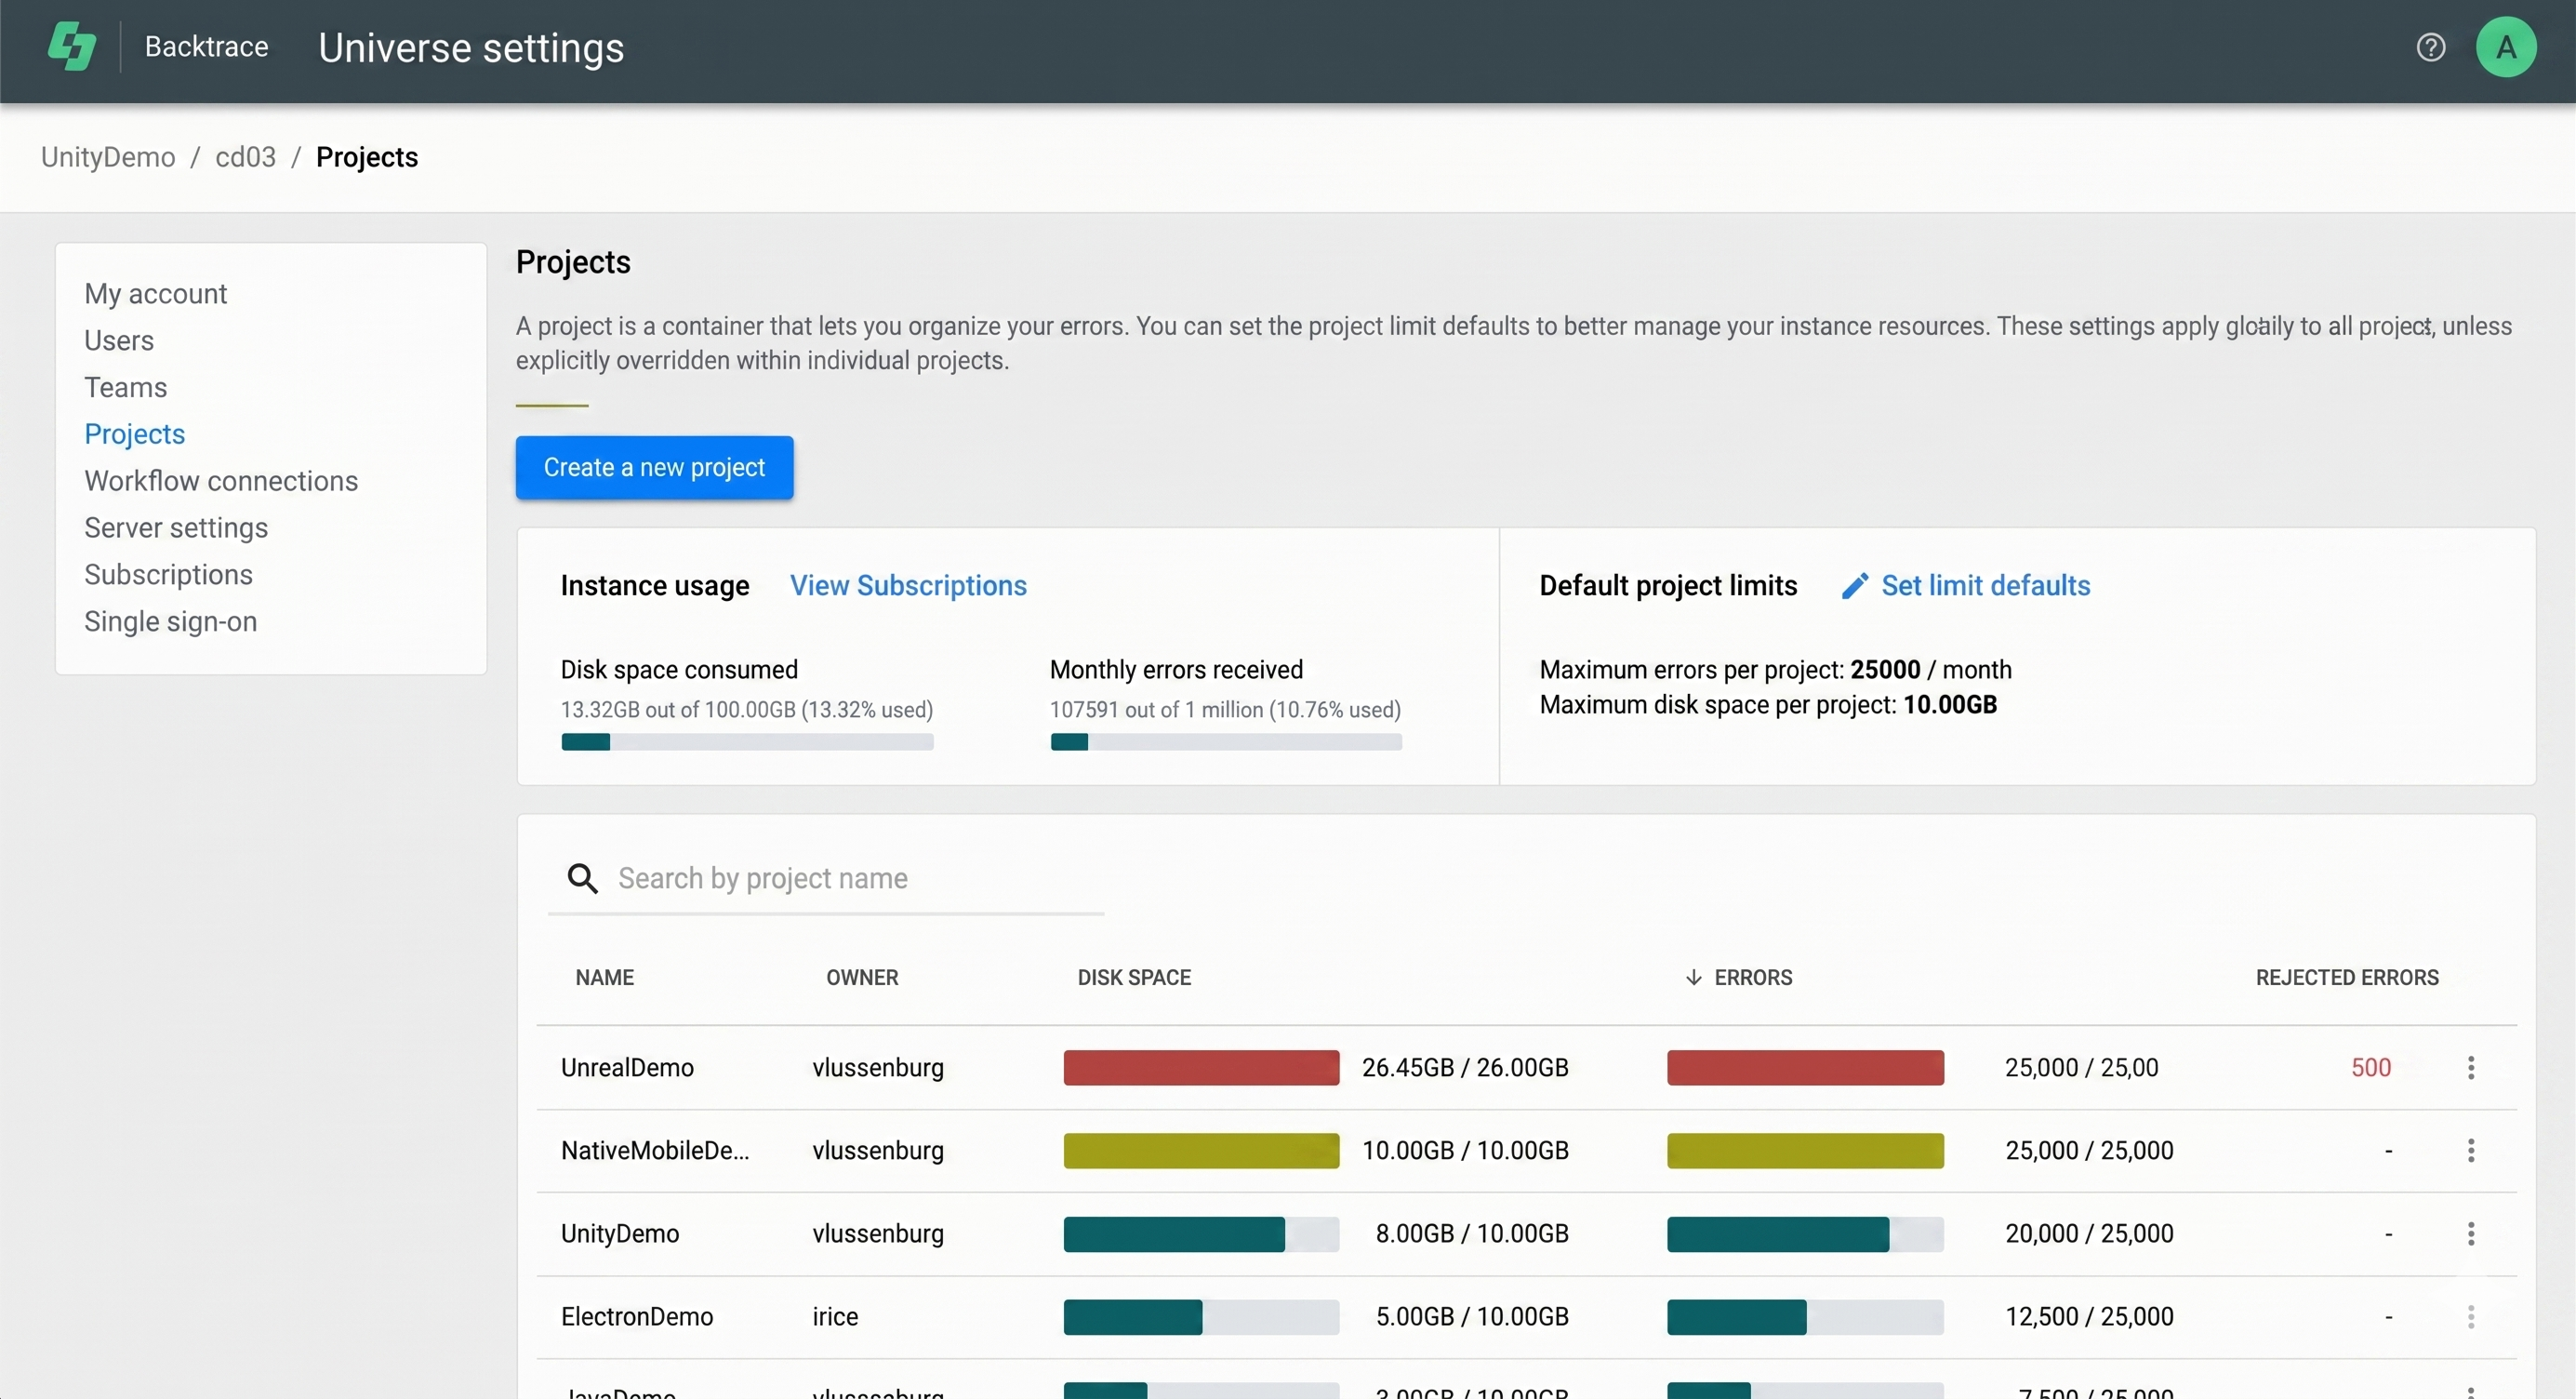
Task: Open the three-dot menu for UnrealDemo
Action: coord(2470,1068)
